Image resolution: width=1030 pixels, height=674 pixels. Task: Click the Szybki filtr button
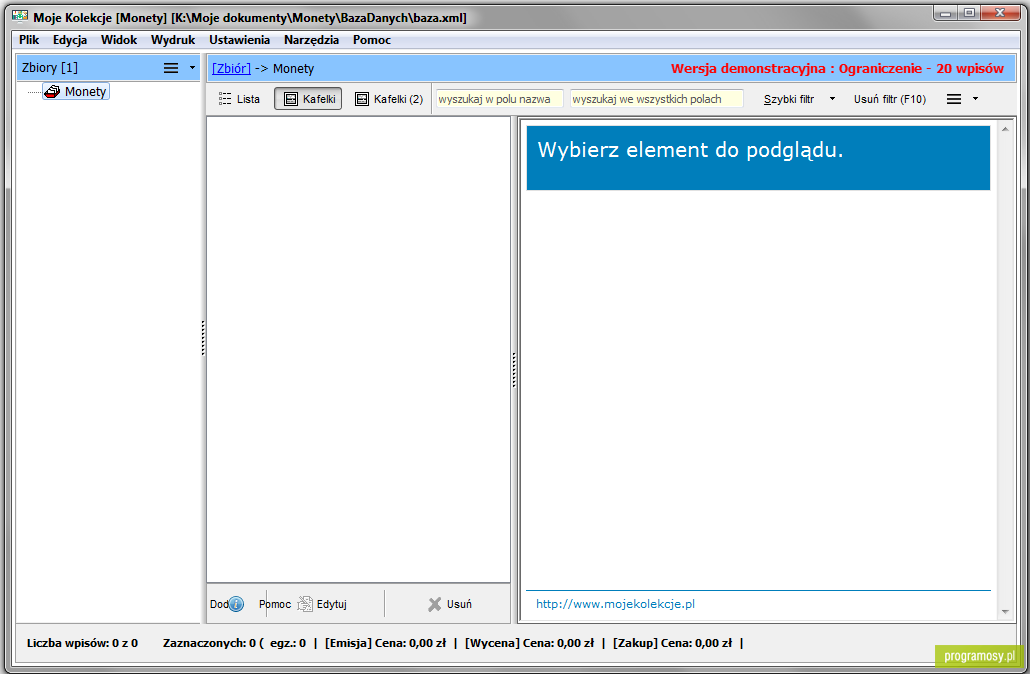point(789,99)
